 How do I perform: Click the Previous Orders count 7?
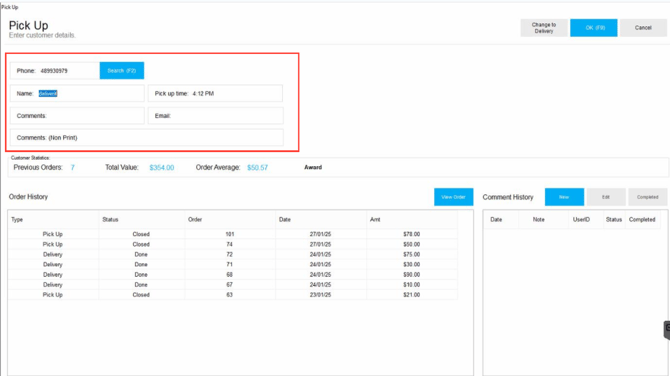73,167
